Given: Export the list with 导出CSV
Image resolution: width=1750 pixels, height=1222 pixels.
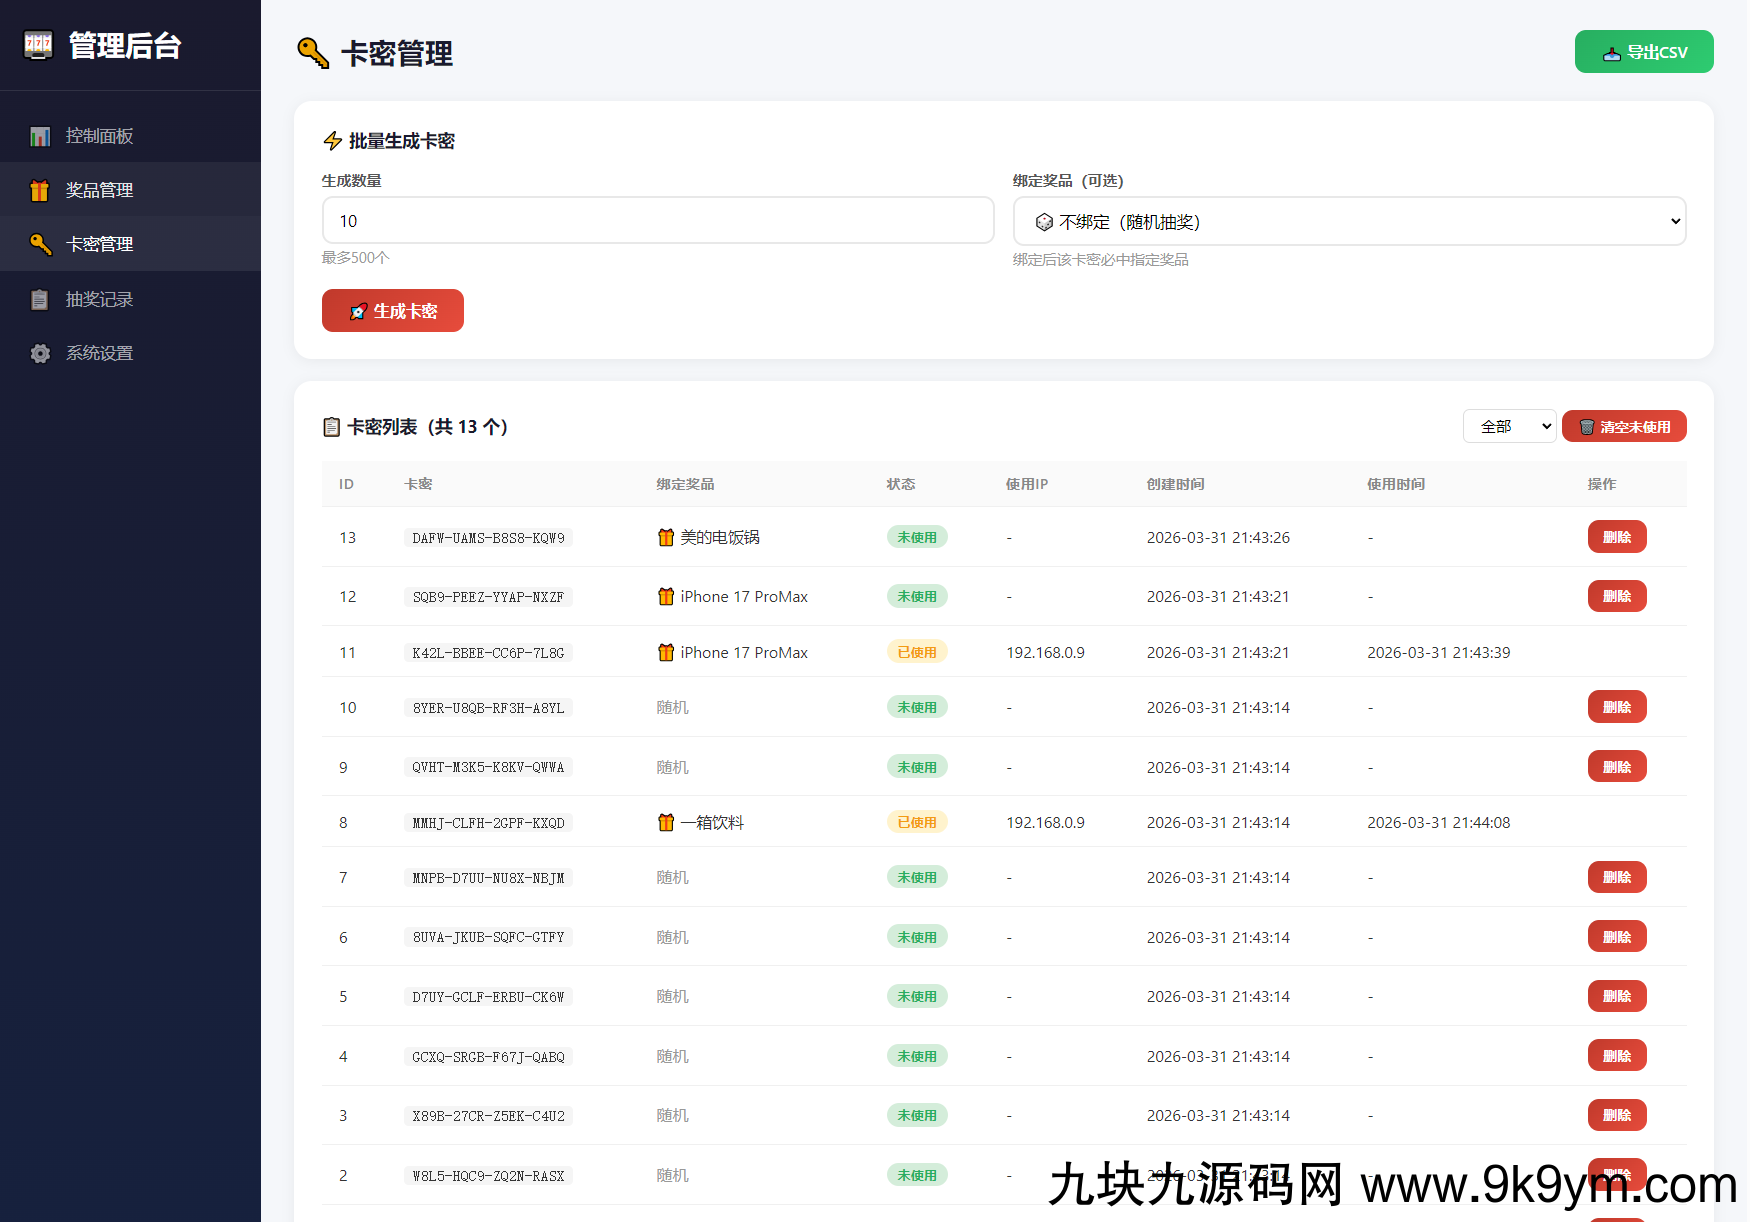Looking at the screenshot, I should (1643, 52).
